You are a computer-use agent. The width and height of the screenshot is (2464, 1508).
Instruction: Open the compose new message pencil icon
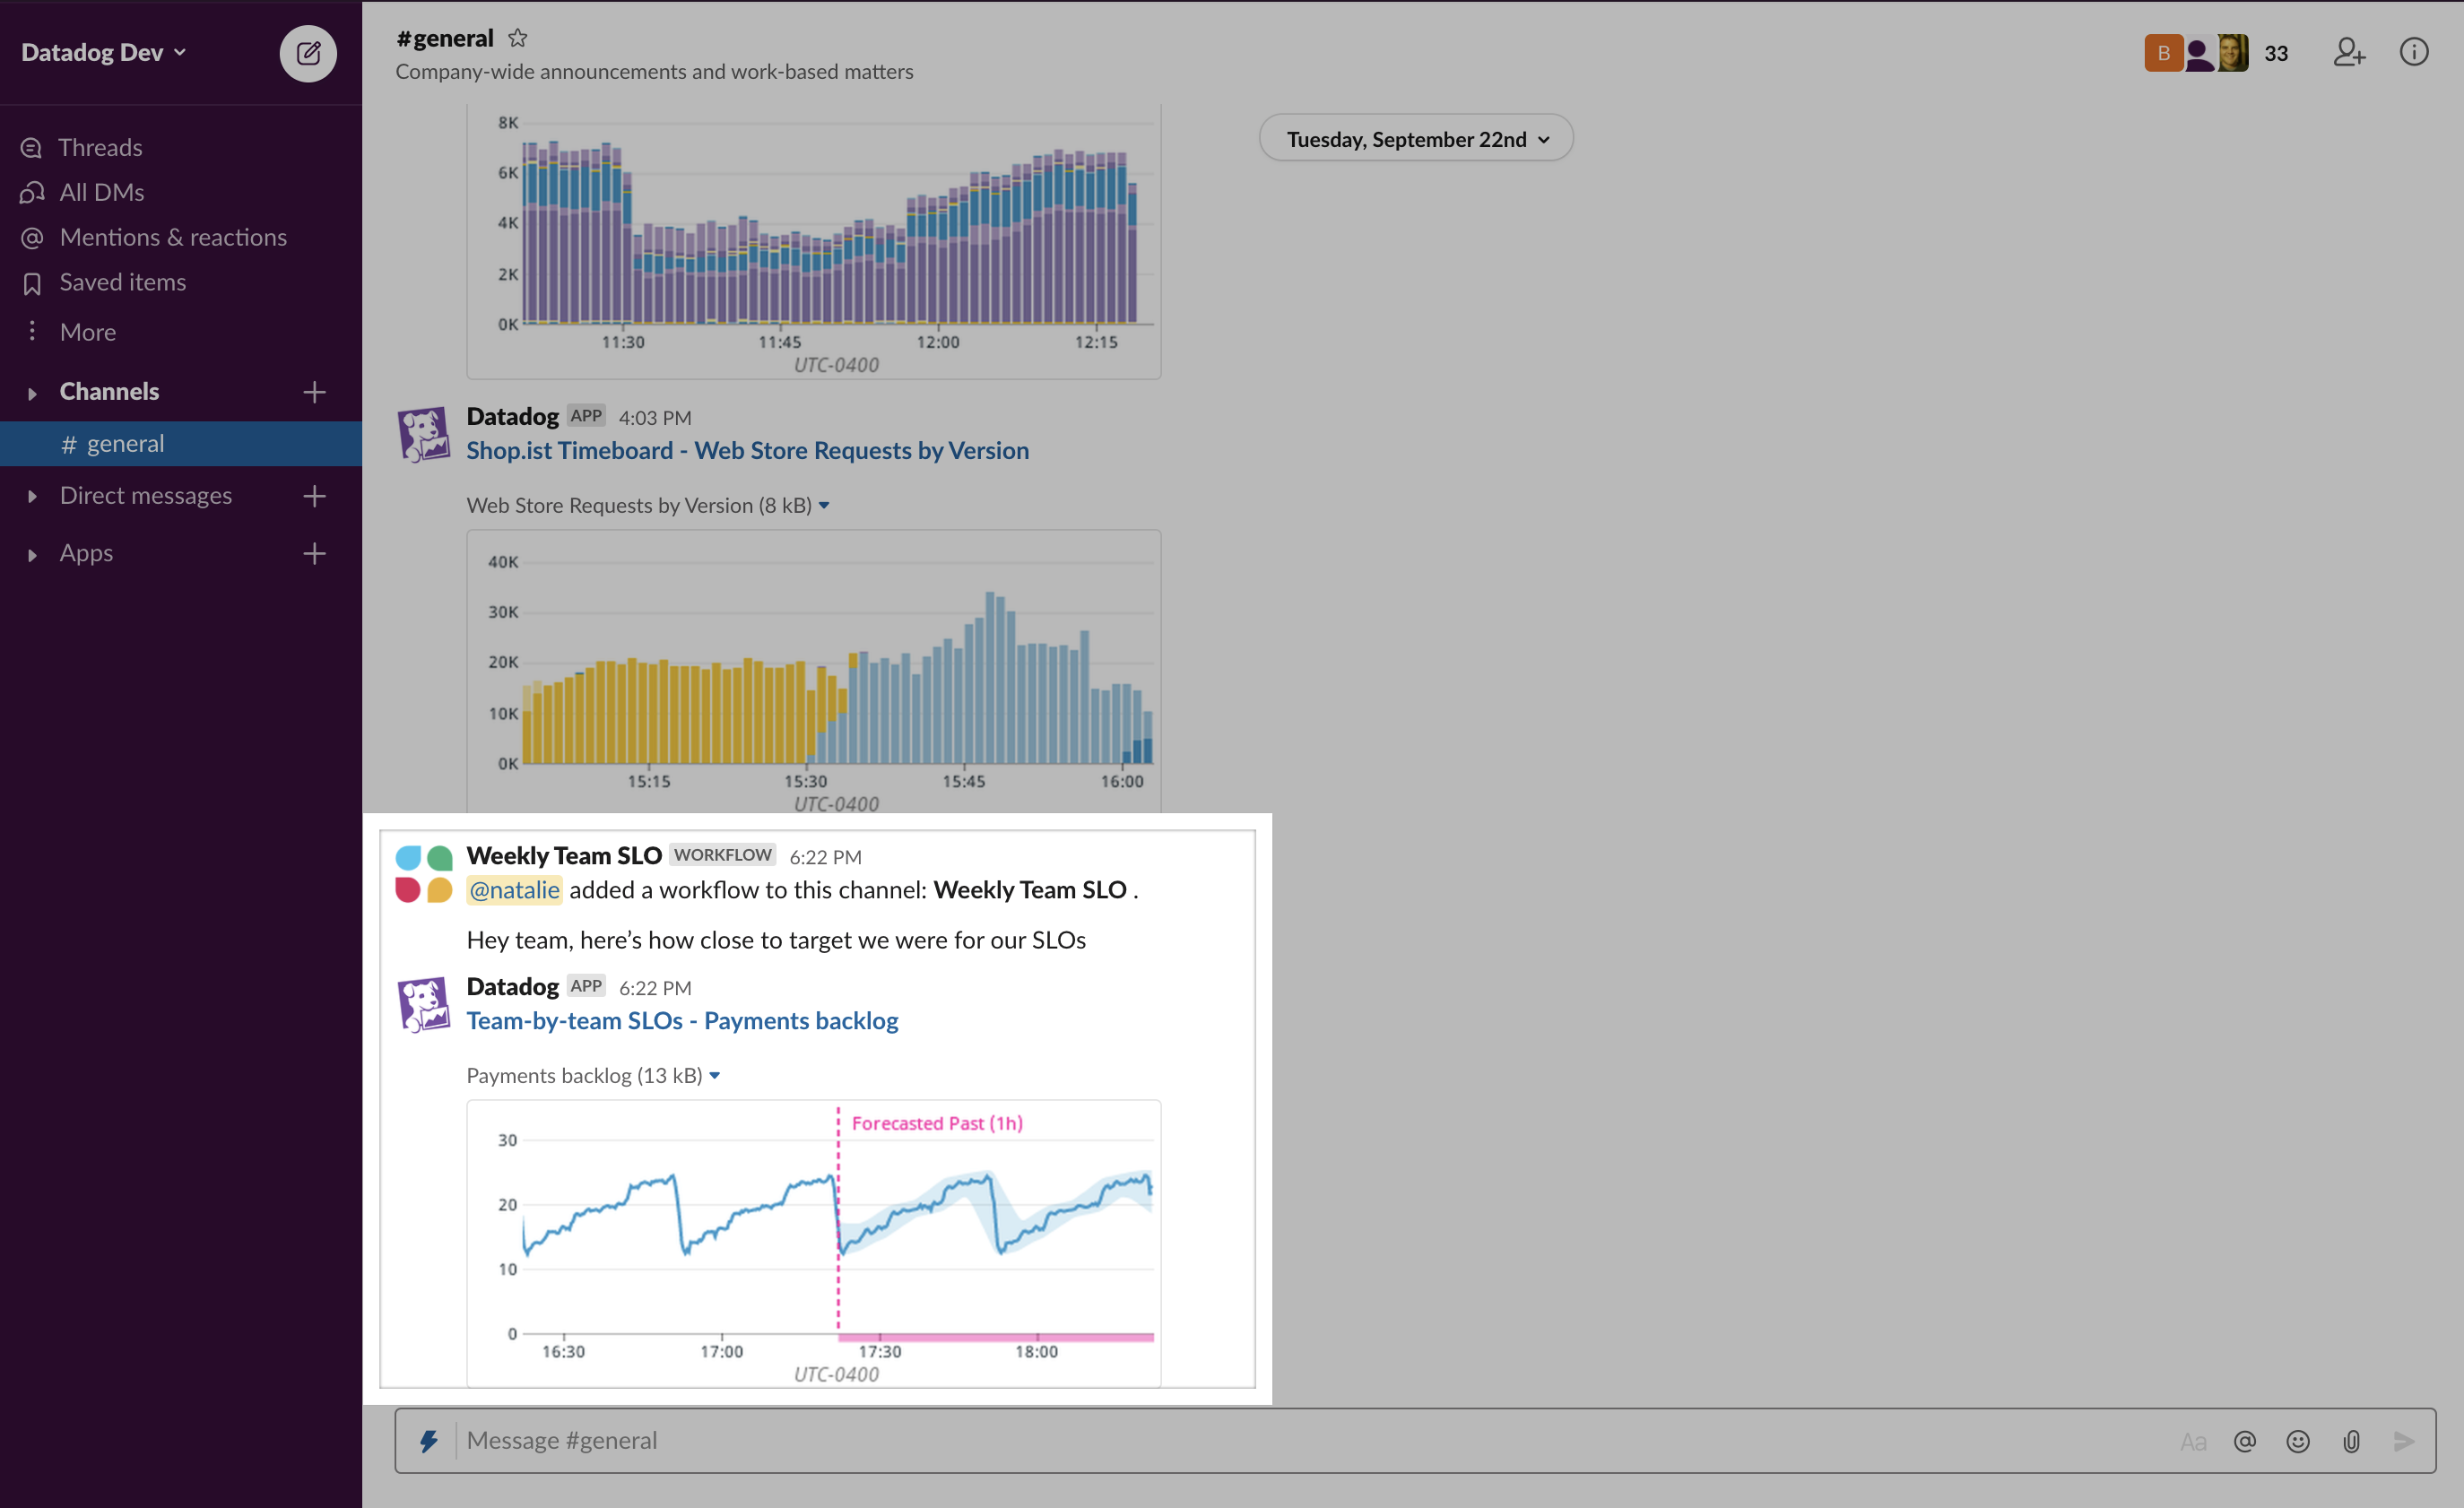(x=308, y=52)
